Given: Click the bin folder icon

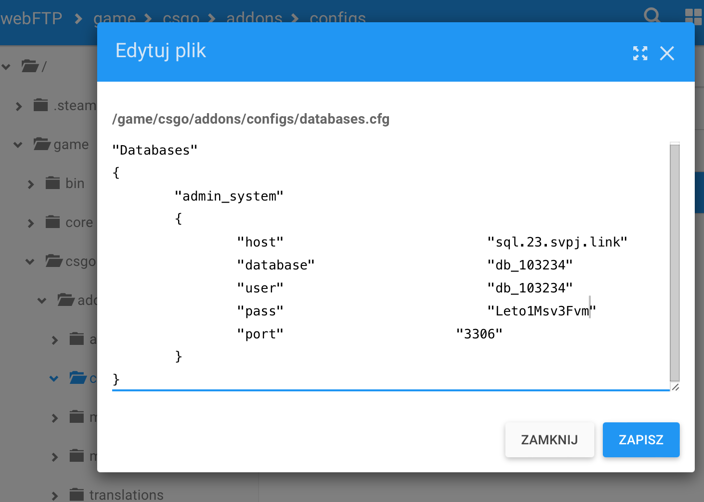Looking at the screenshot, I should [x=53, y=183].
